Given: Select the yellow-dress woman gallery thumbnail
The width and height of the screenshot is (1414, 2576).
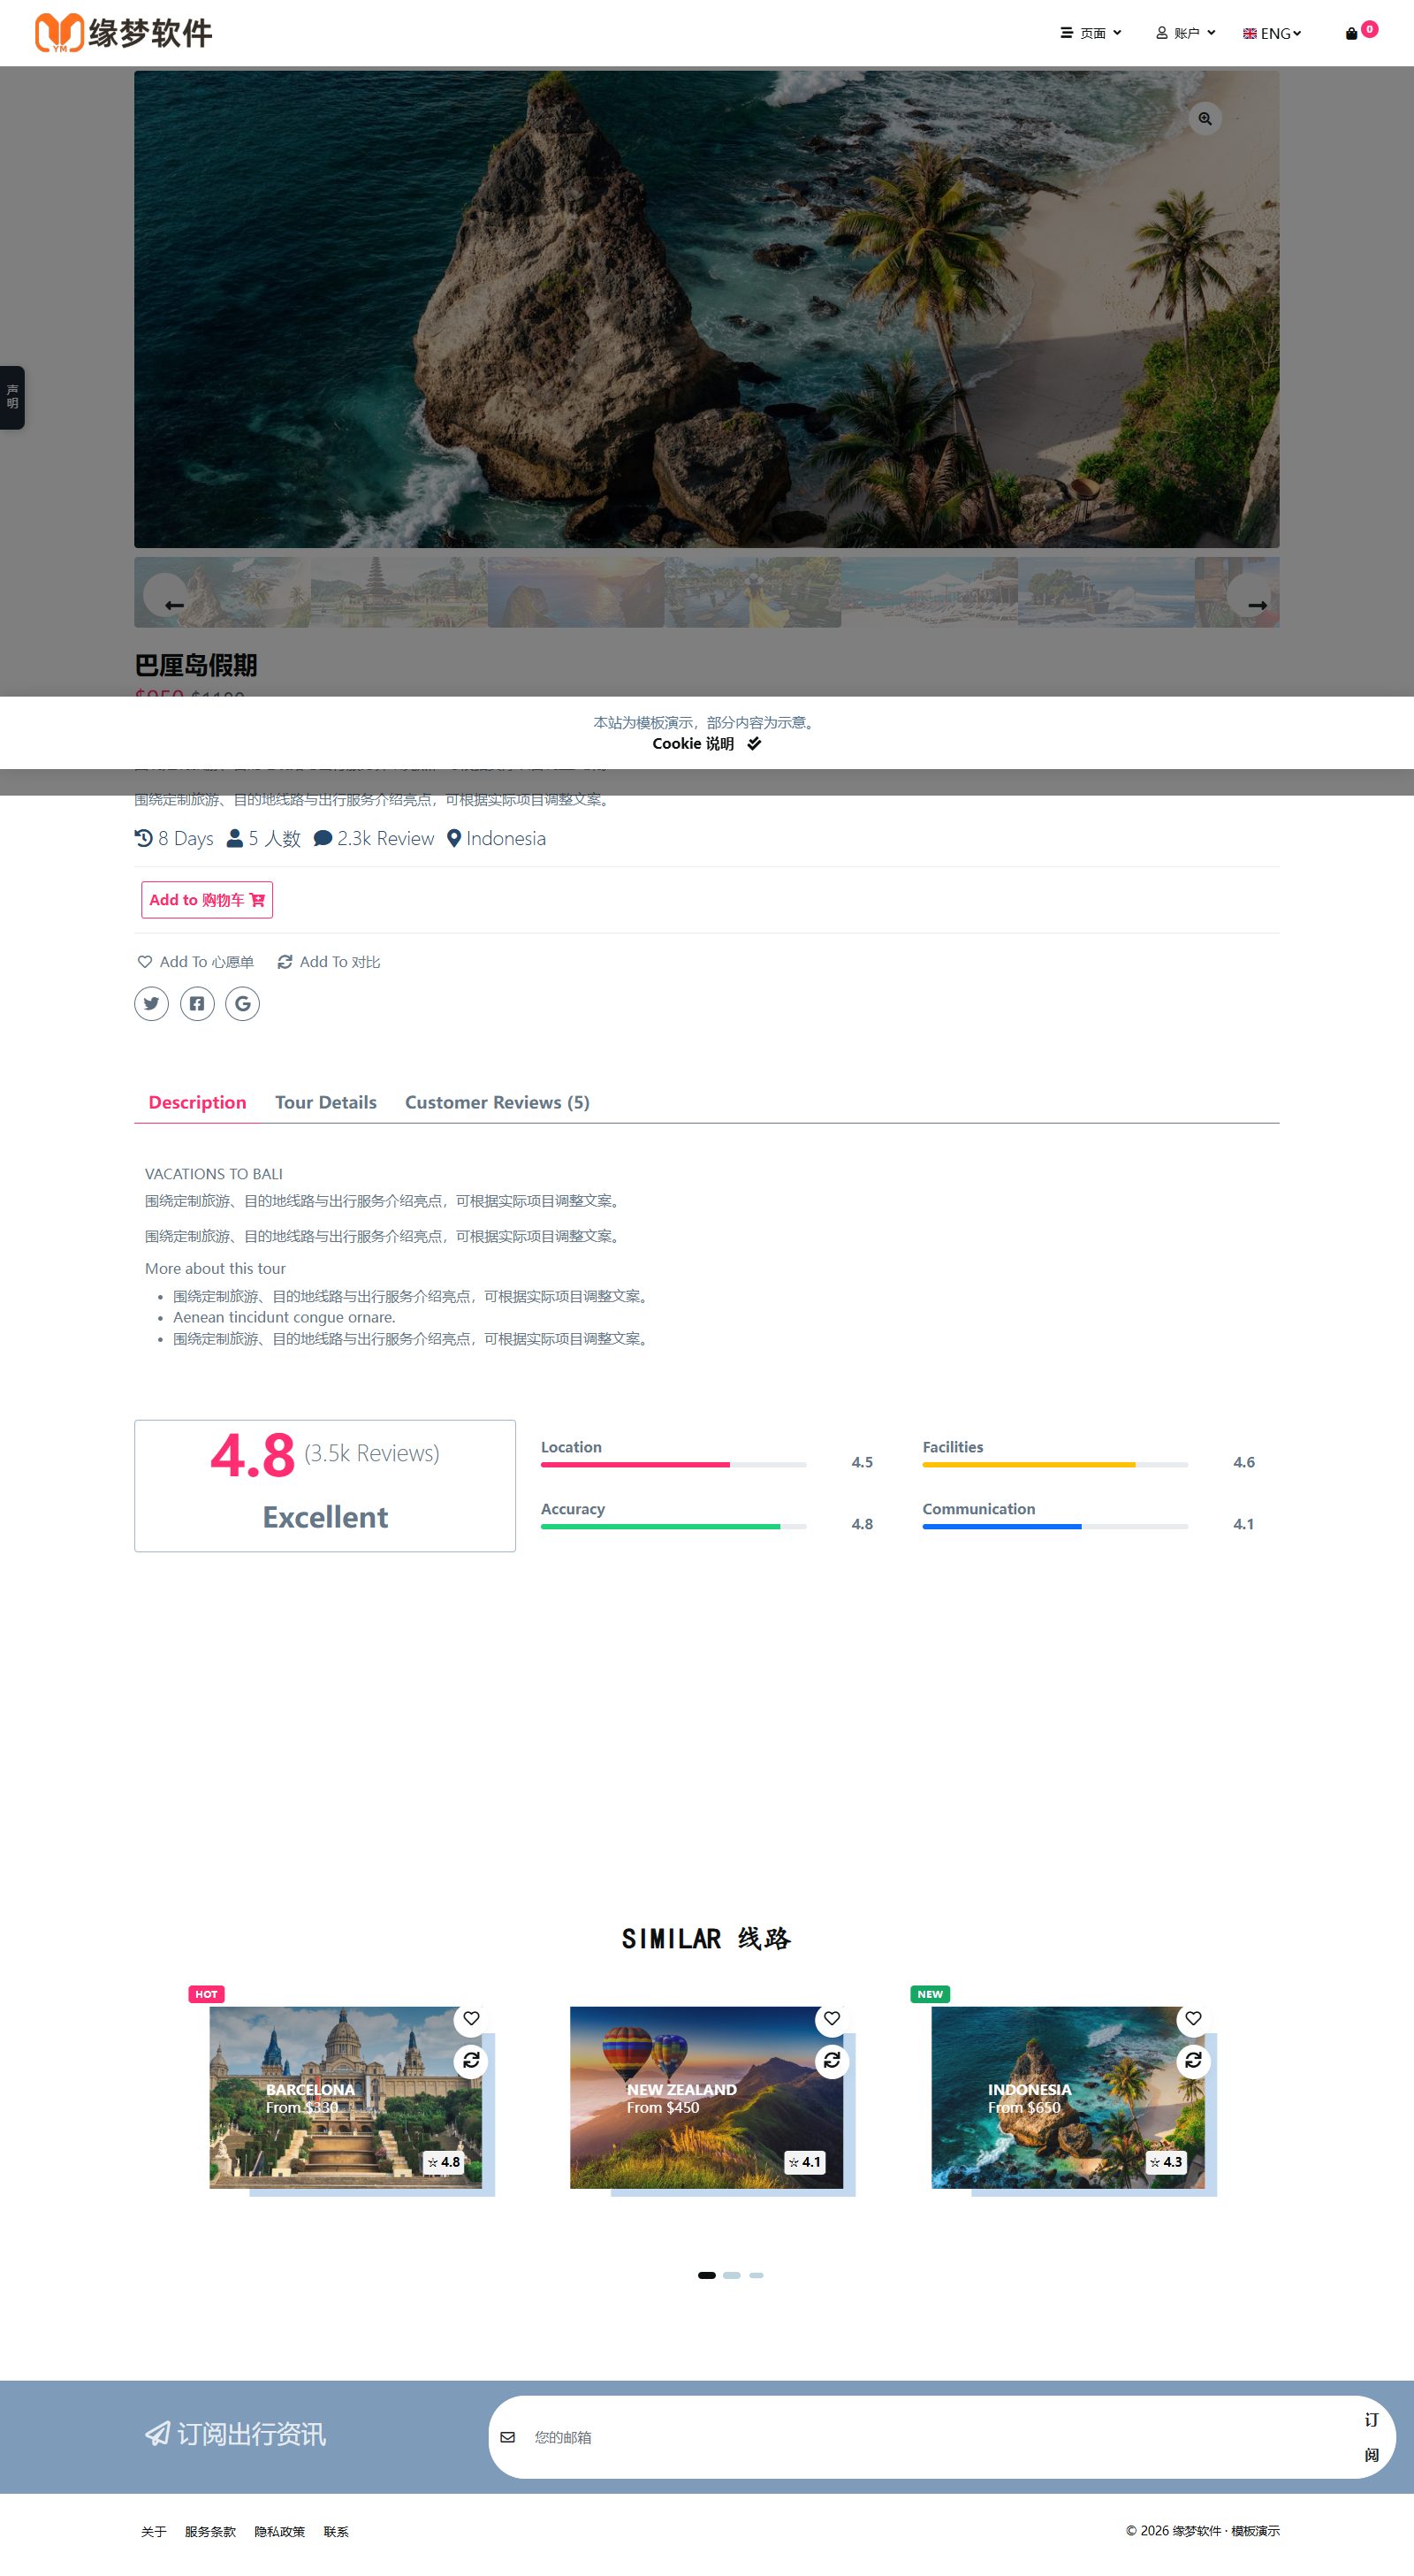Looking at the screenshot, I should tap(753, 592).
